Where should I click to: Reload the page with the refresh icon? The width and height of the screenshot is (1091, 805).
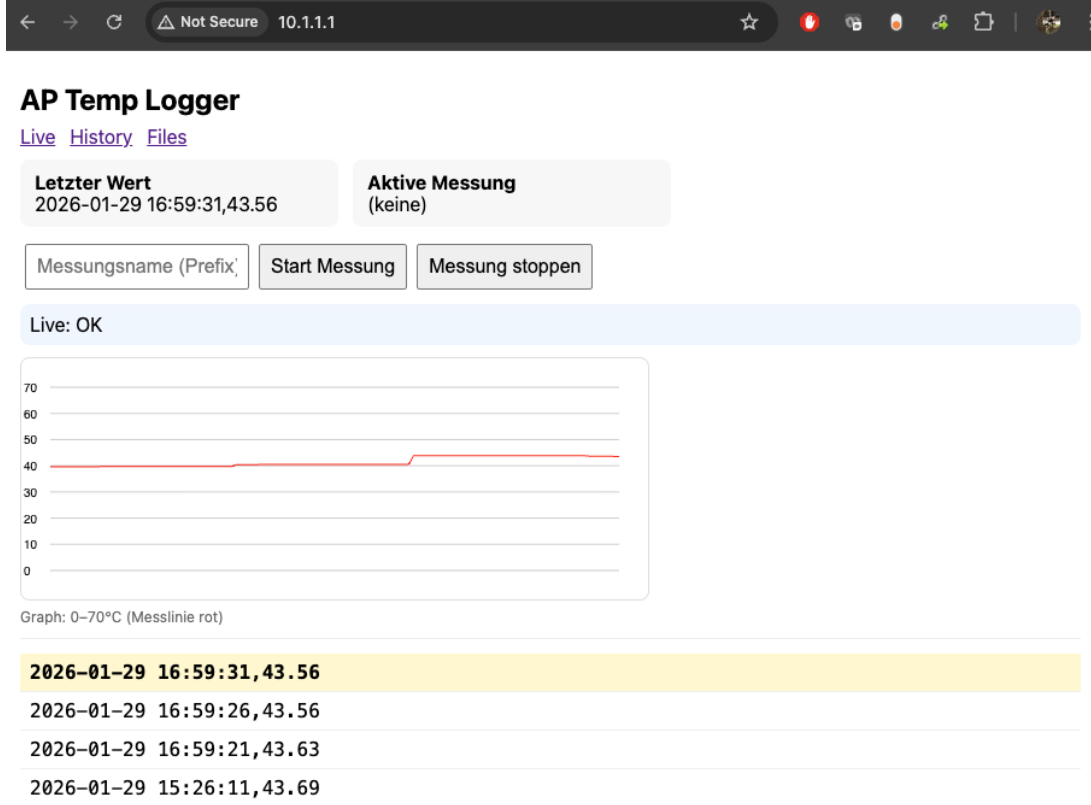(x=114, y=22)
